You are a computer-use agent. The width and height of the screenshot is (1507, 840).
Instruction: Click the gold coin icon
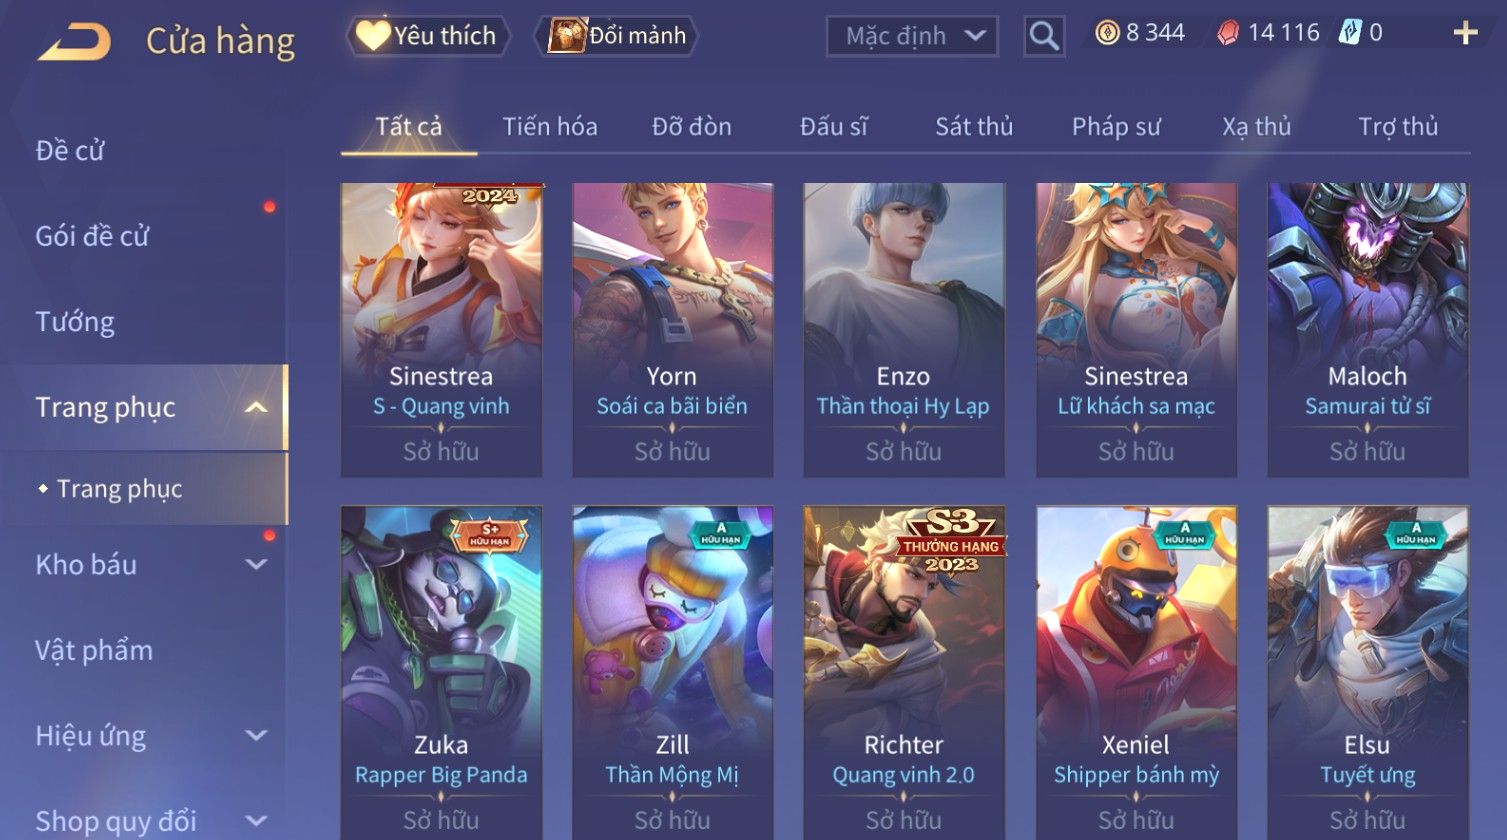[1107, 34]
